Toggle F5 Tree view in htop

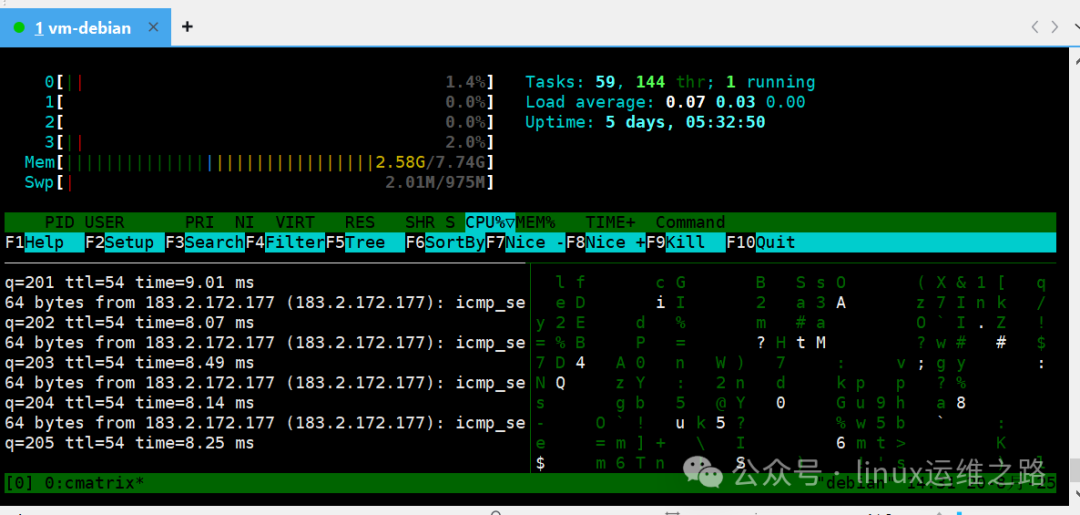pos(365,242)
